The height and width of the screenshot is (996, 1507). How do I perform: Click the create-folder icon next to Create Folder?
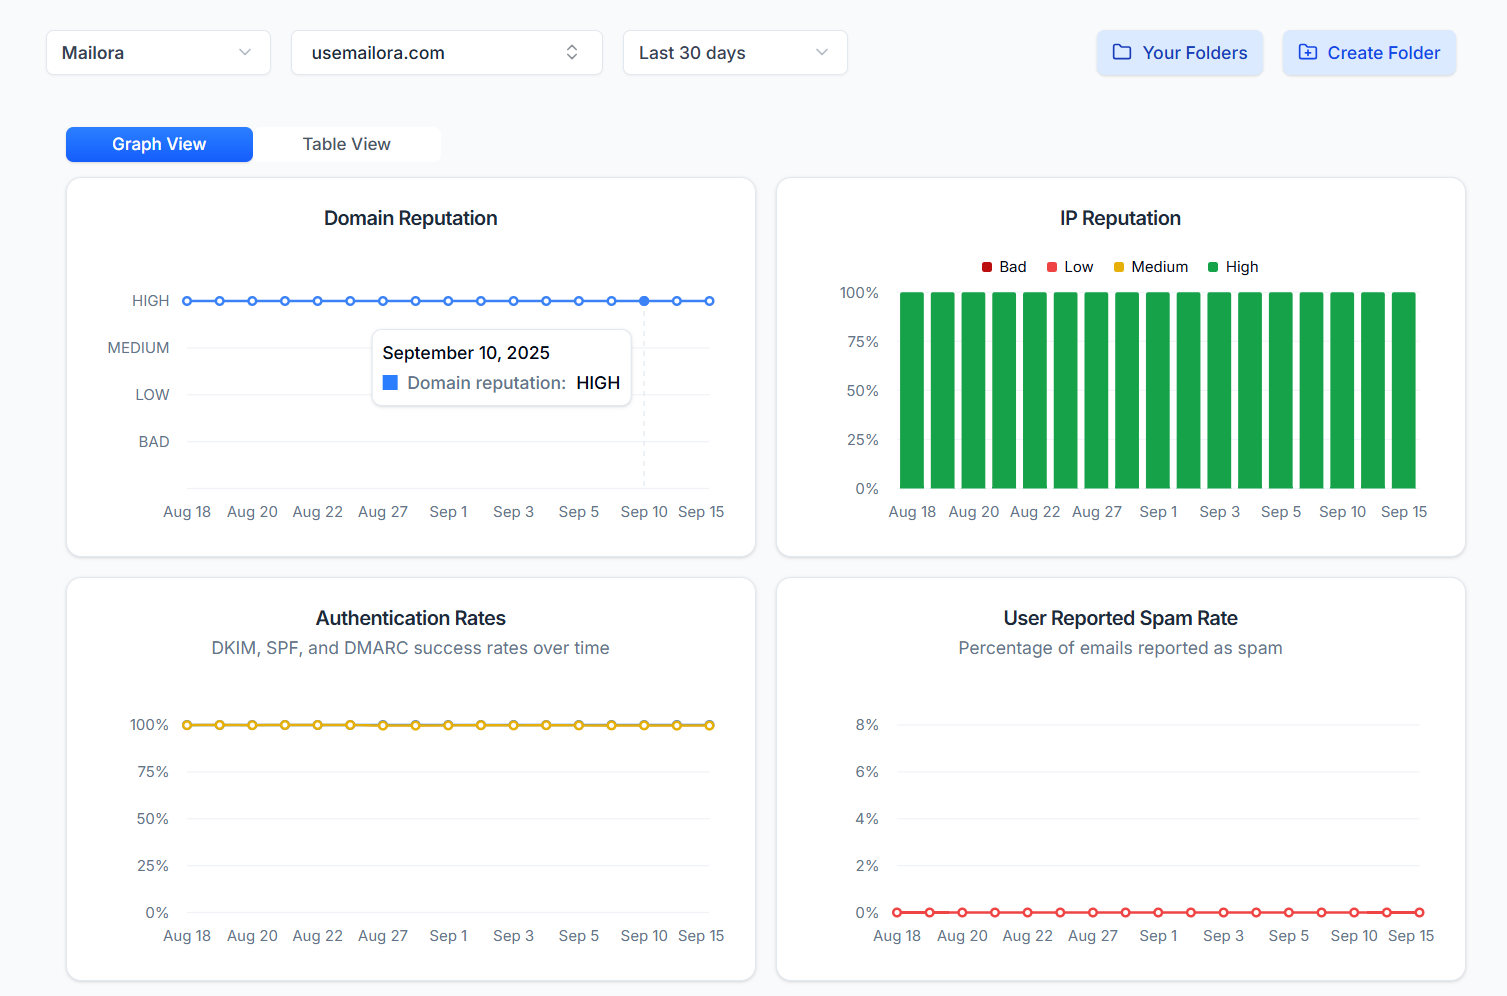point(1307,52)
